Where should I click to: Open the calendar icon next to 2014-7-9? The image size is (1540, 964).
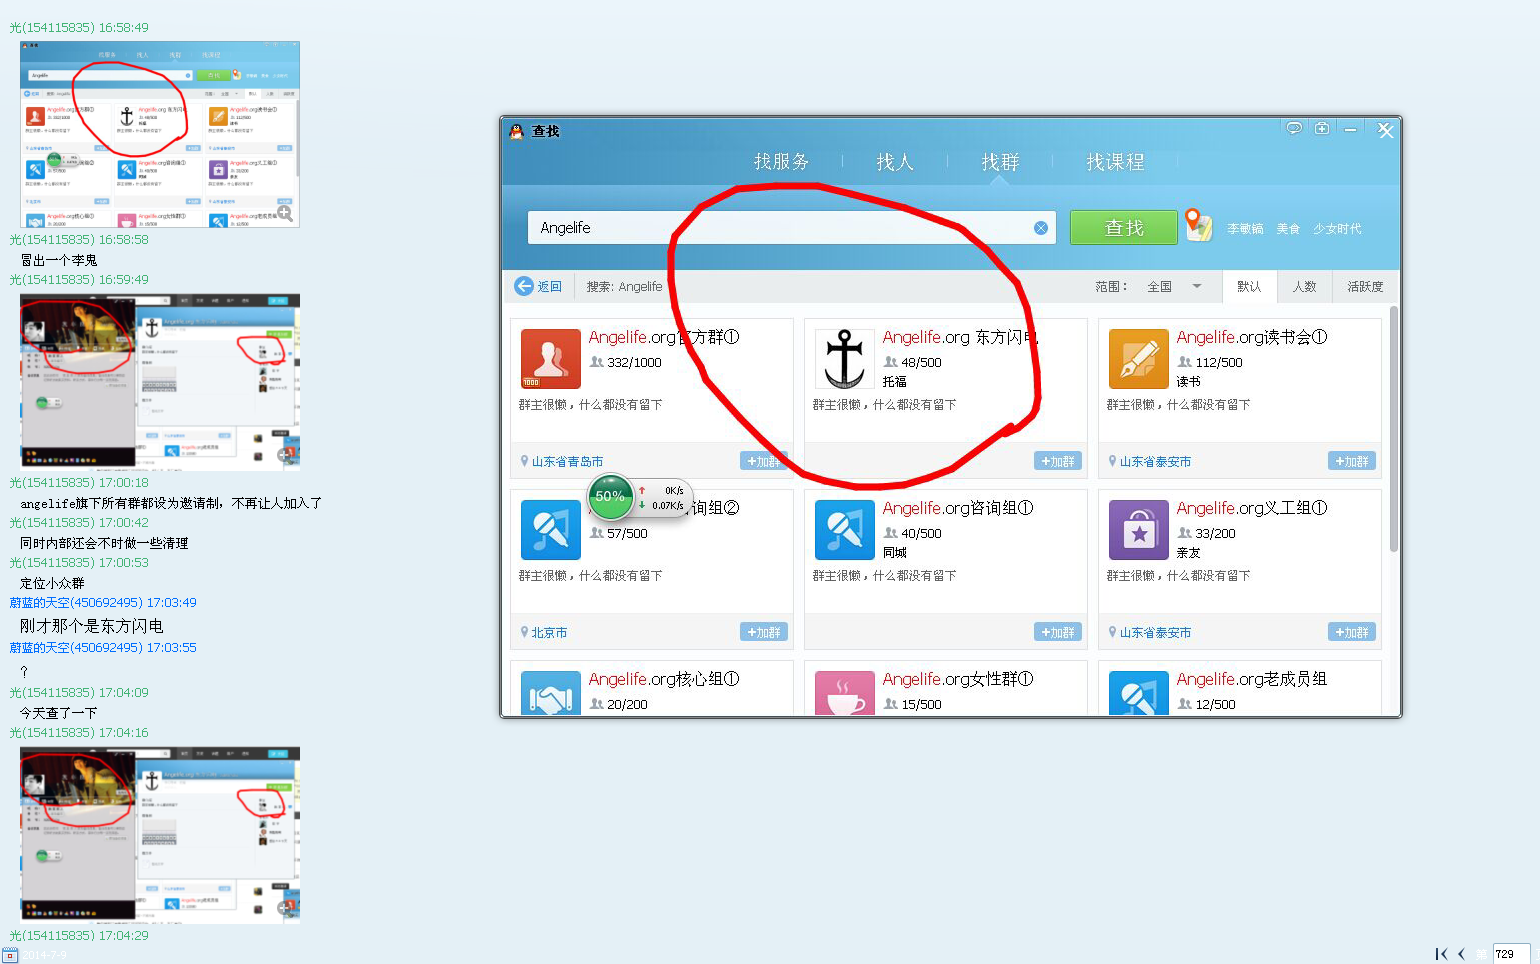tap(10, 955)
